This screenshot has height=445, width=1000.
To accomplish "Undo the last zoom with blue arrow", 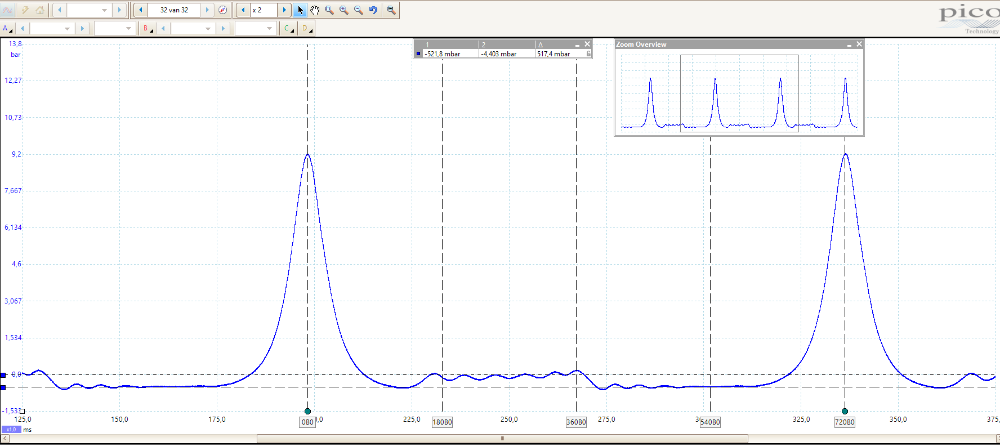I will [373, 9].
